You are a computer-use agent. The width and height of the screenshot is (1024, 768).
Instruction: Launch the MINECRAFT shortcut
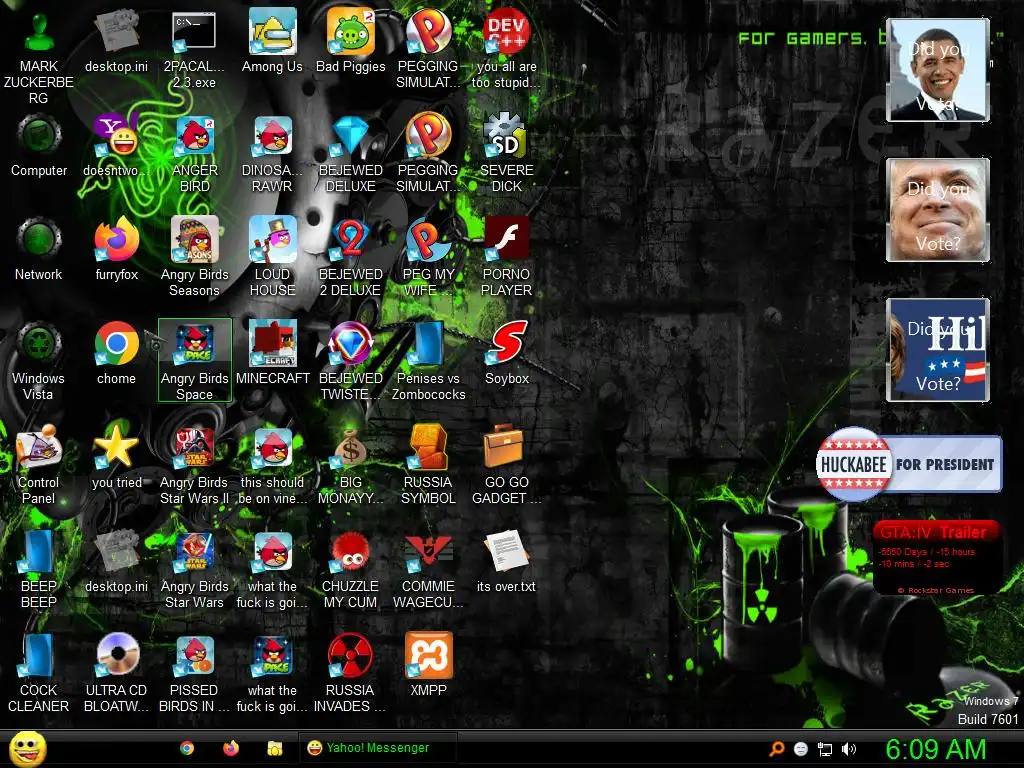click(272, 353)
